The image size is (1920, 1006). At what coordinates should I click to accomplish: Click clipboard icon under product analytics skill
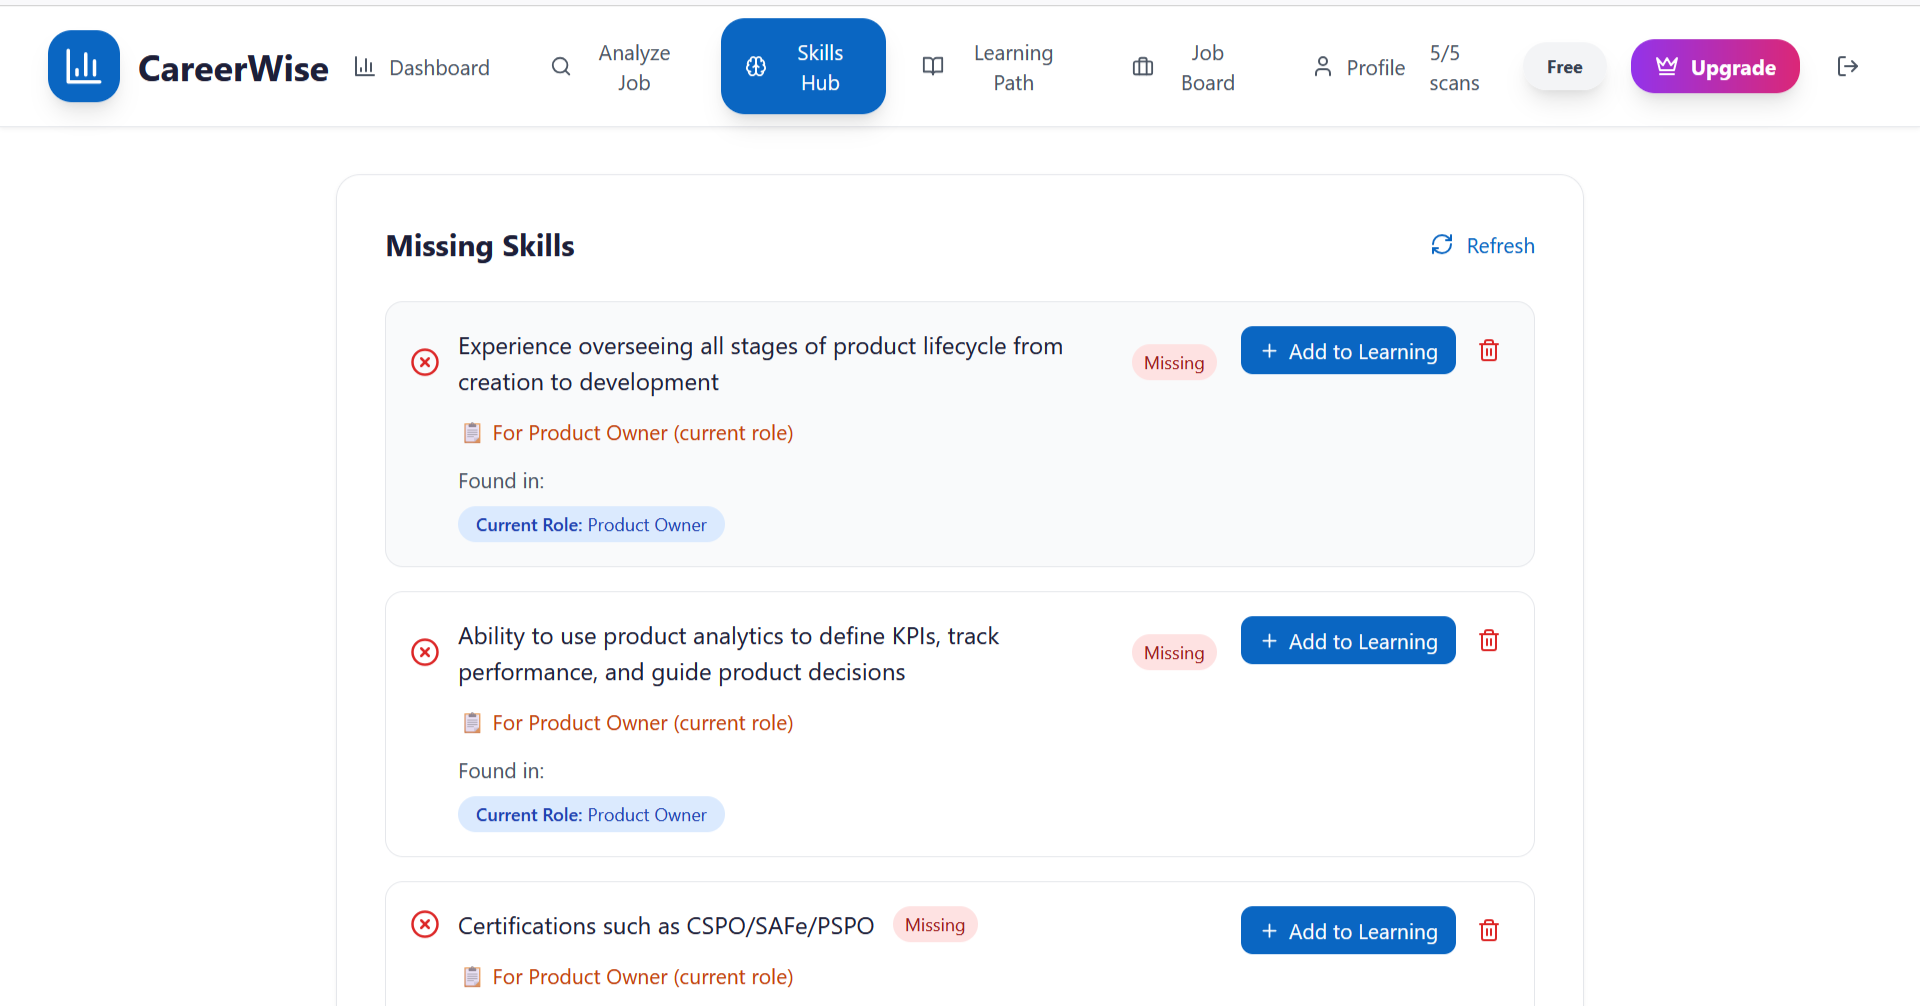point(472,723)
